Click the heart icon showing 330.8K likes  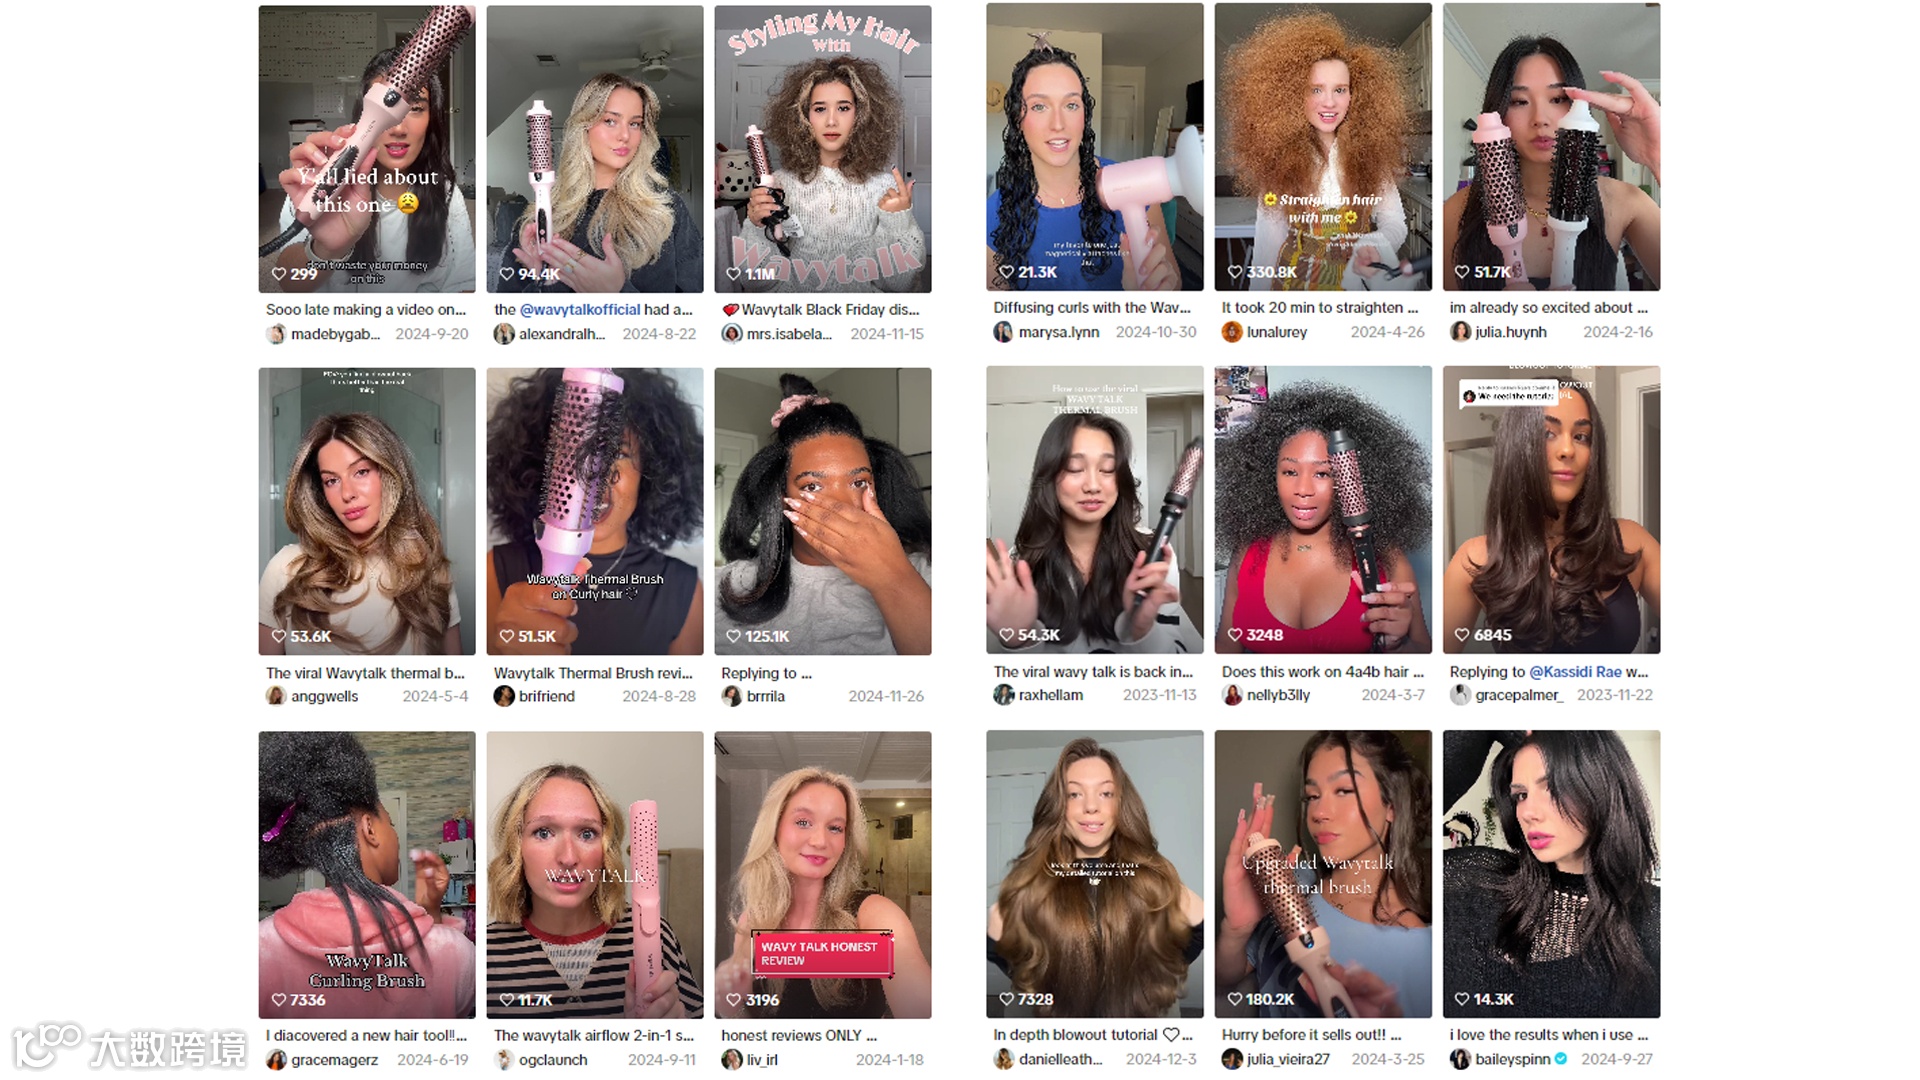tap(1234, 272)
